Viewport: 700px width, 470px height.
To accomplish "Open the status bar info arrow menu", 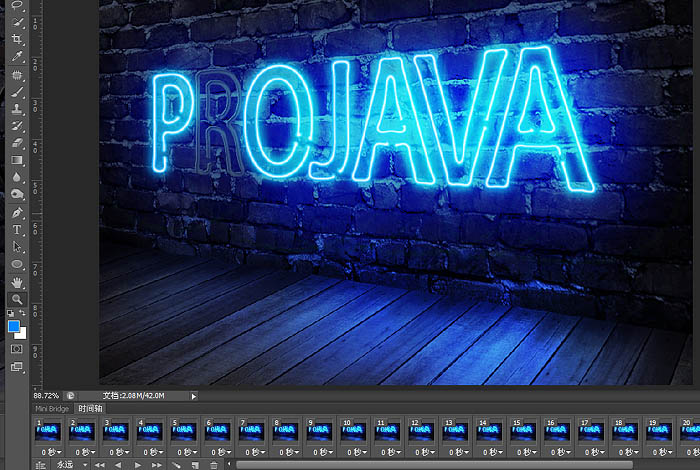I will [193, 396].
